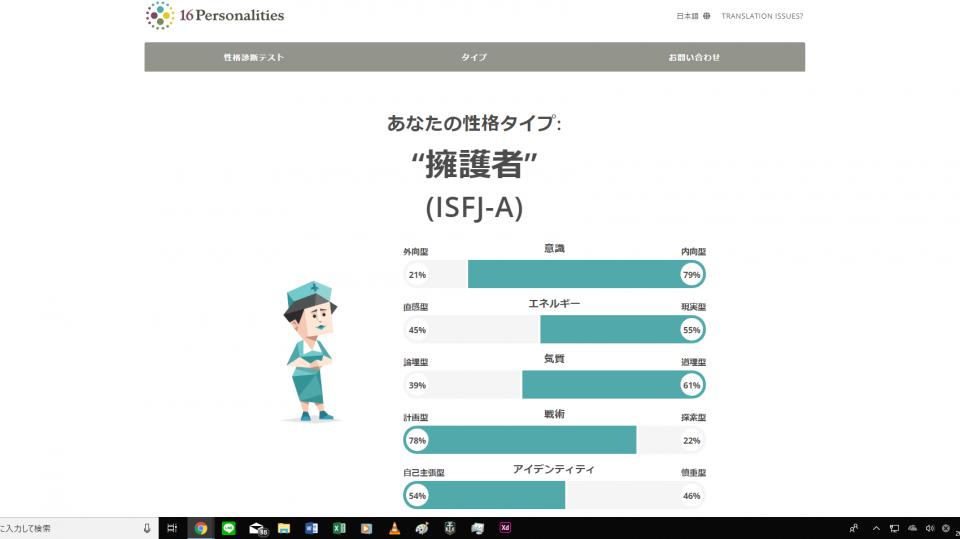Click the 意識 trait bar

pos(554,274)
